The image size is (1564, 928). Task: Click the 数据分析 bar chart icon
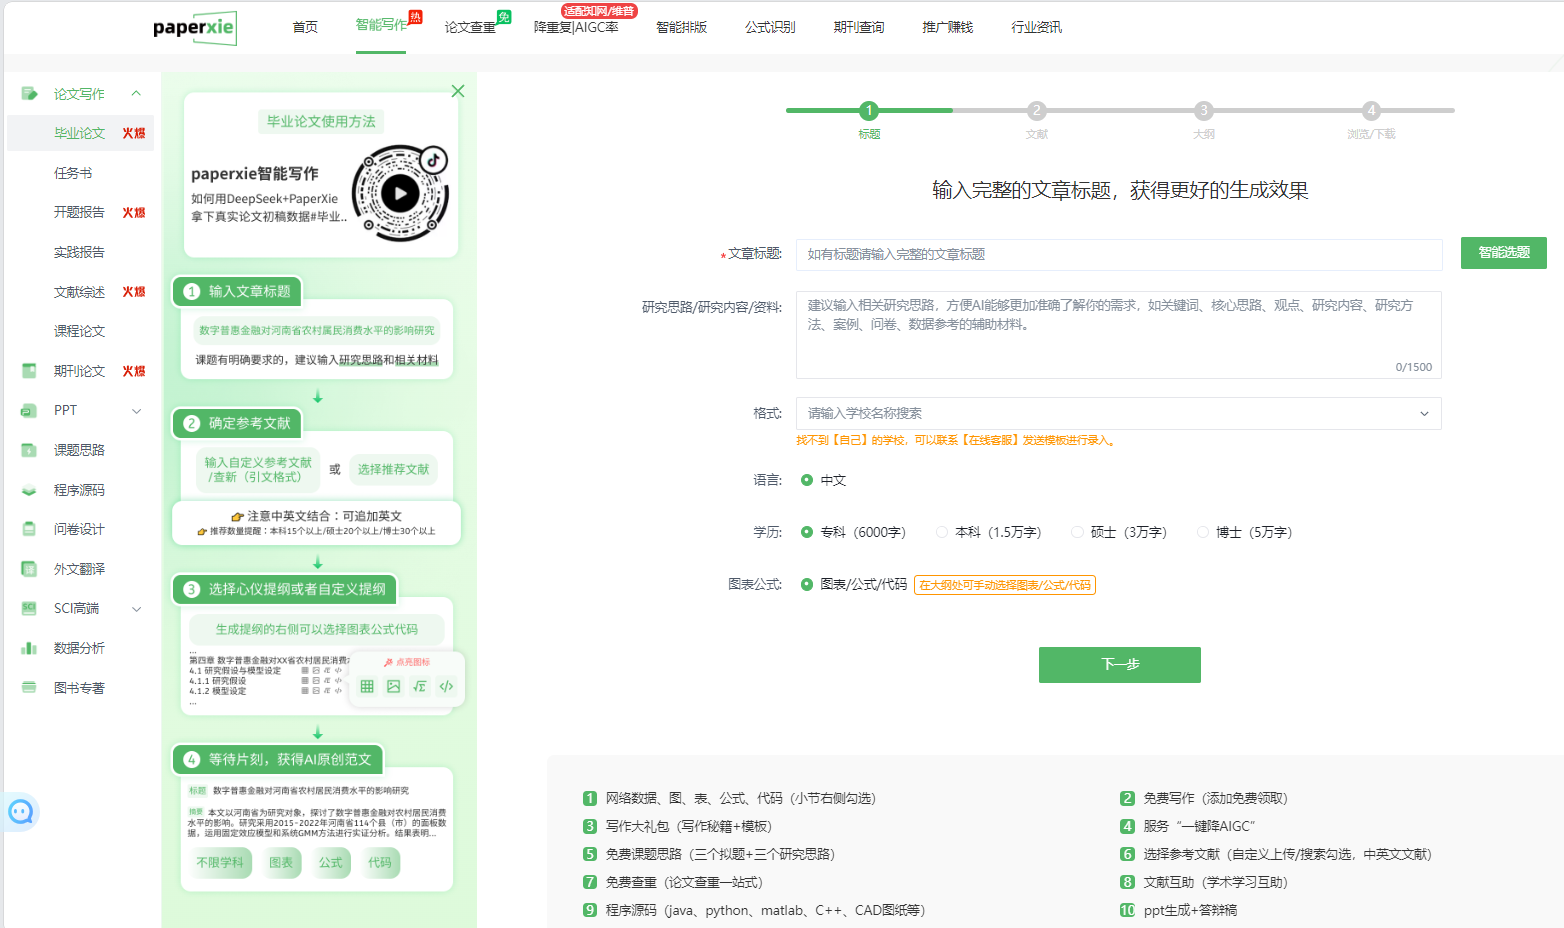tap(29, 648)
